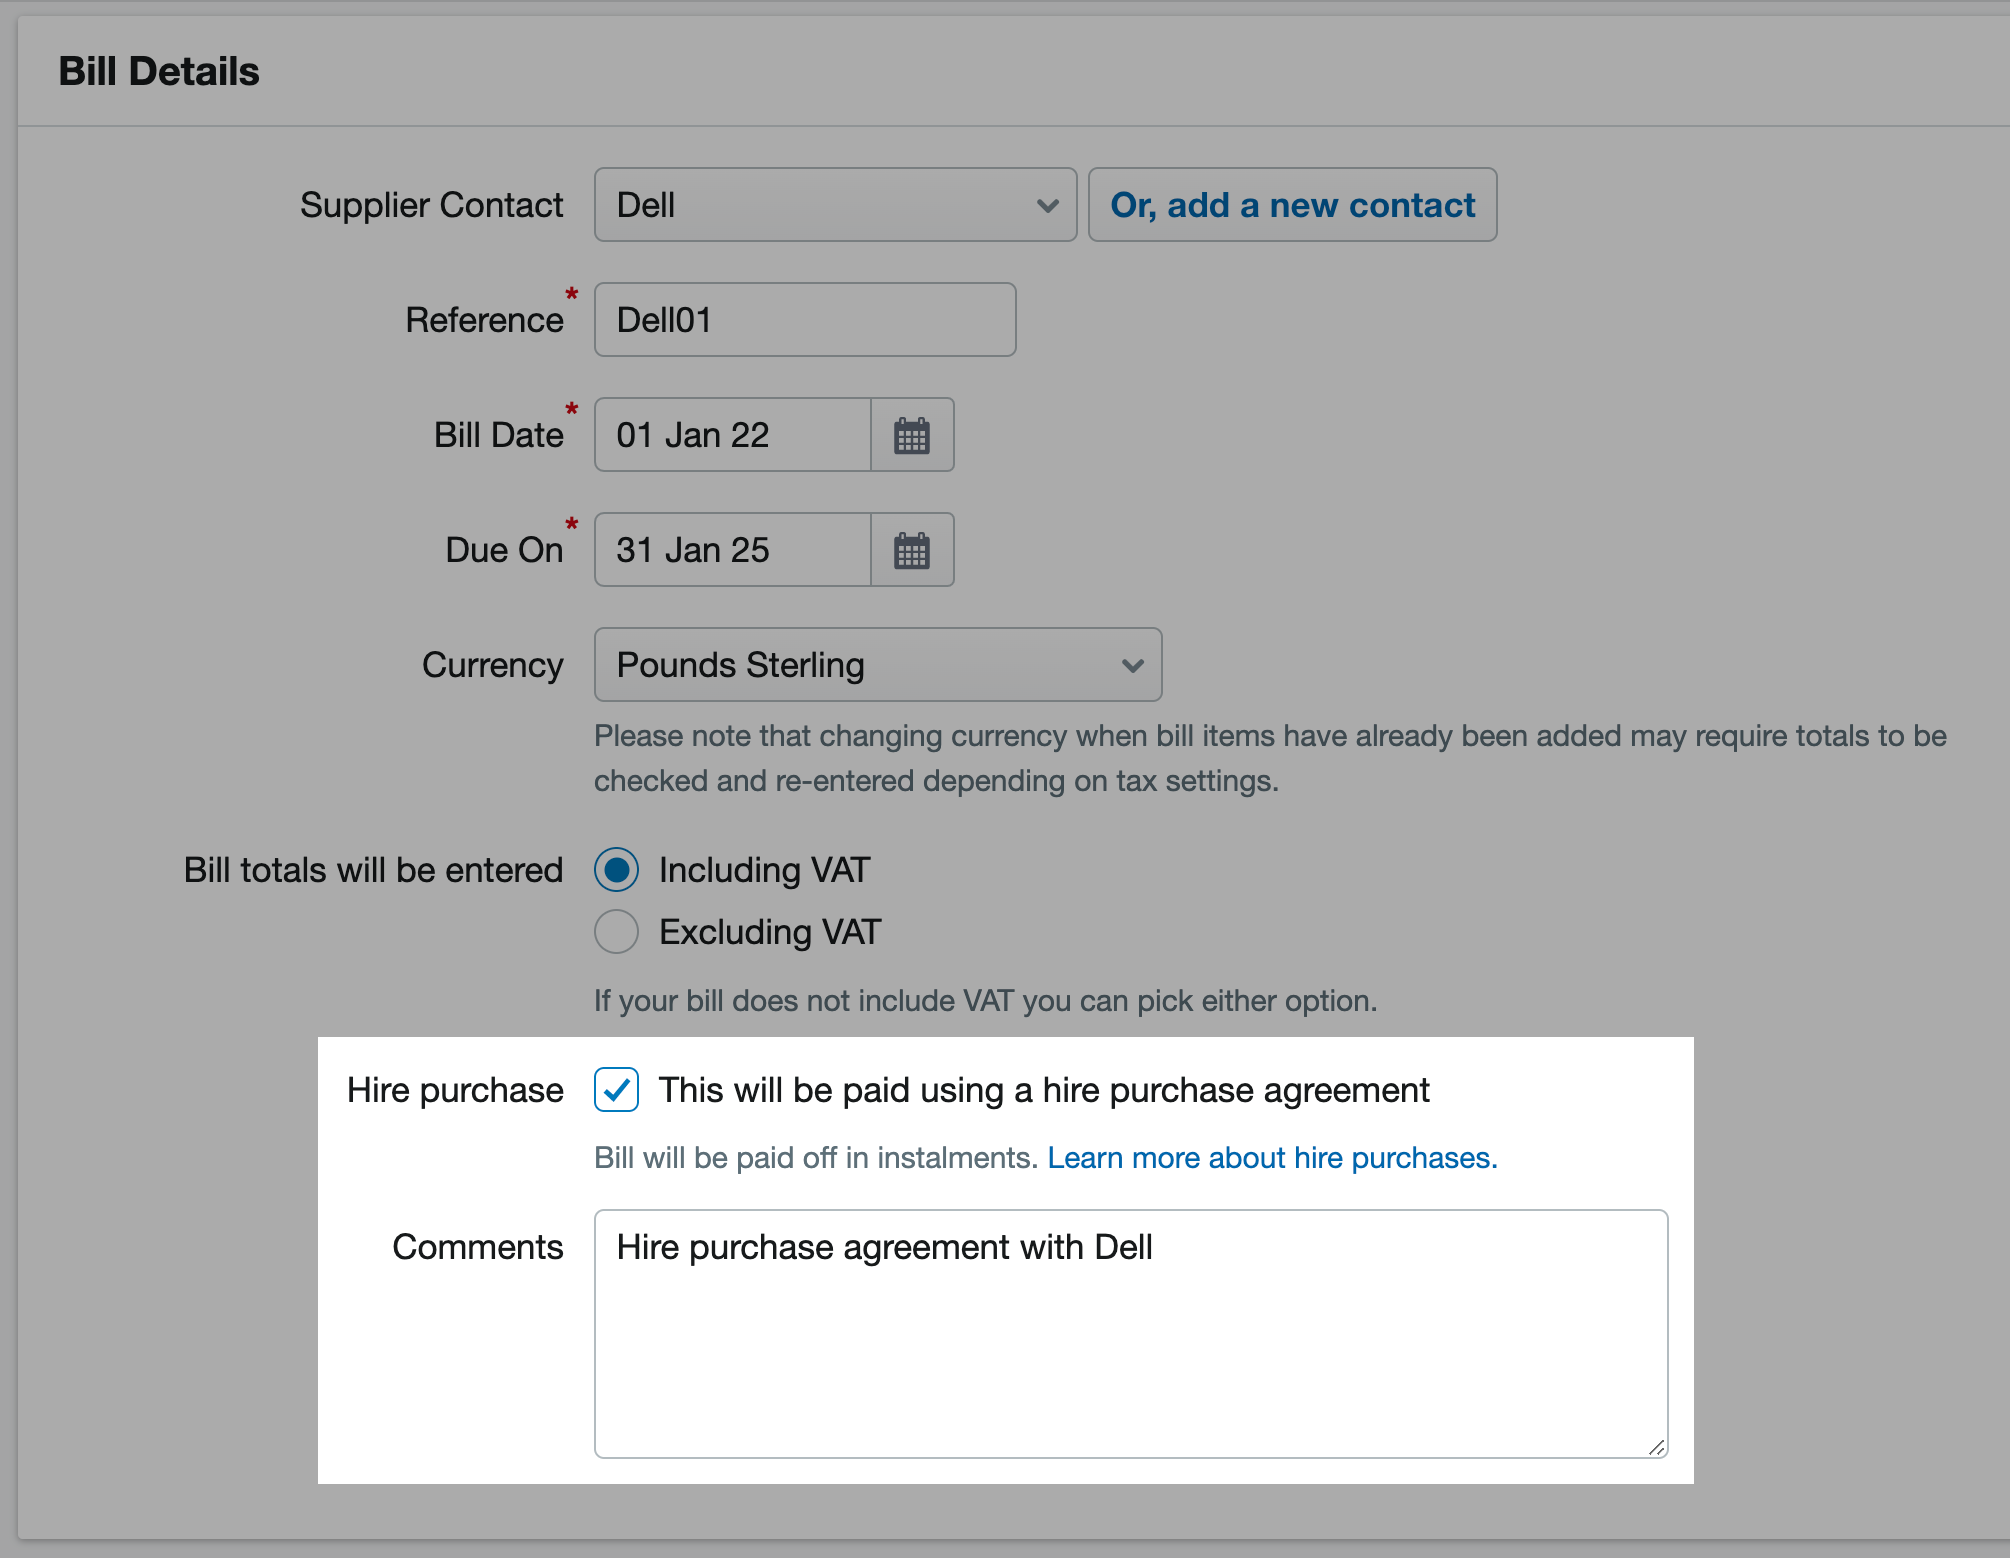Open the Supplier Contact dropdown
Screen dimensions: 2010x1558
(834, 205)
